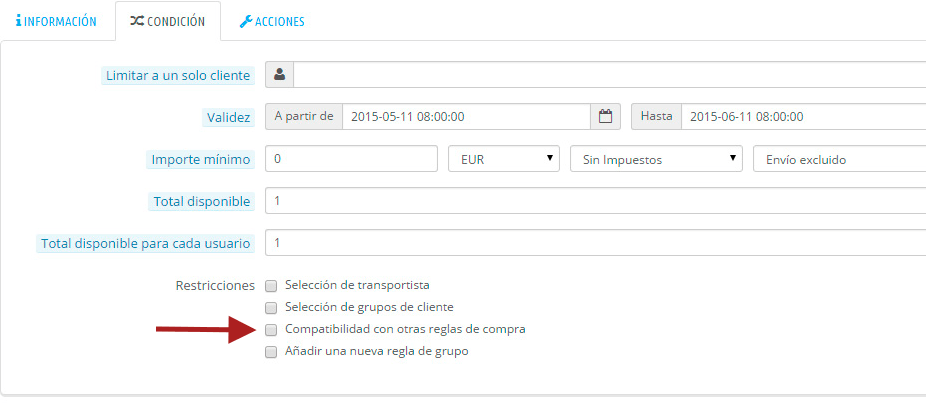926x406 pixels.
Task: Click the Total disponible para cada usuario label
Action: click(x=145, y=243)
